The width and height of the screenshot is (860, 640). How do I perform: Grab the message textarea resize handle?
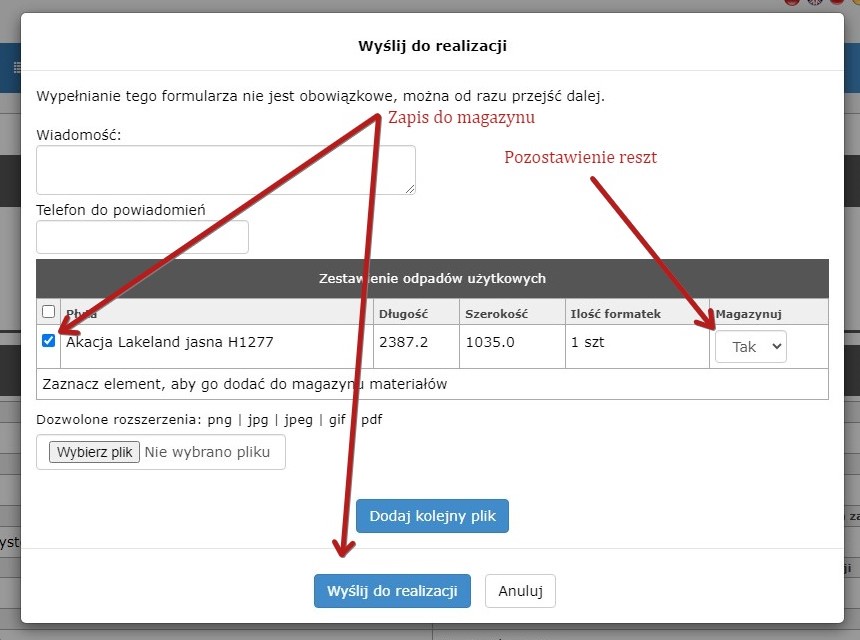410,189
